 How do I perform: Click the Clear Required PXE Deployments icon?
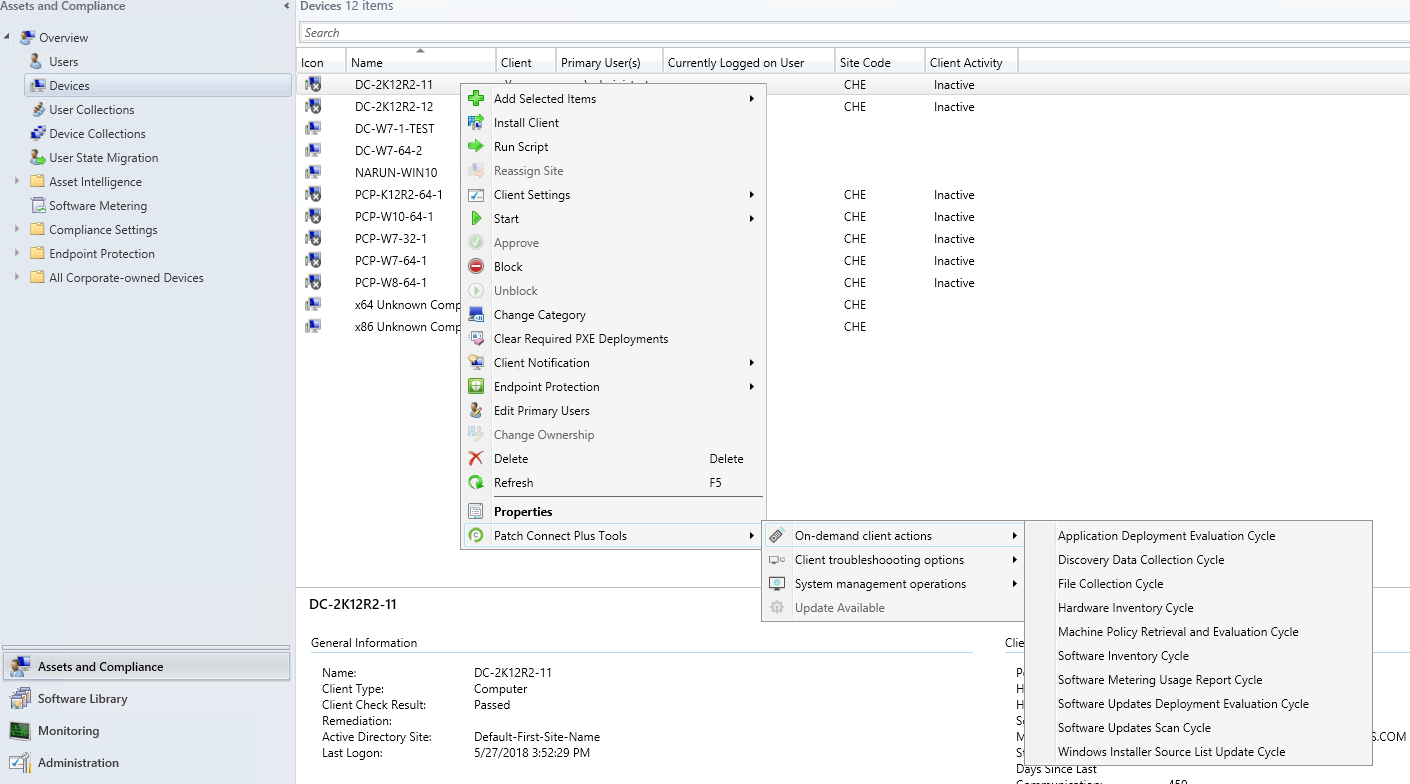(x=476, y=339)
